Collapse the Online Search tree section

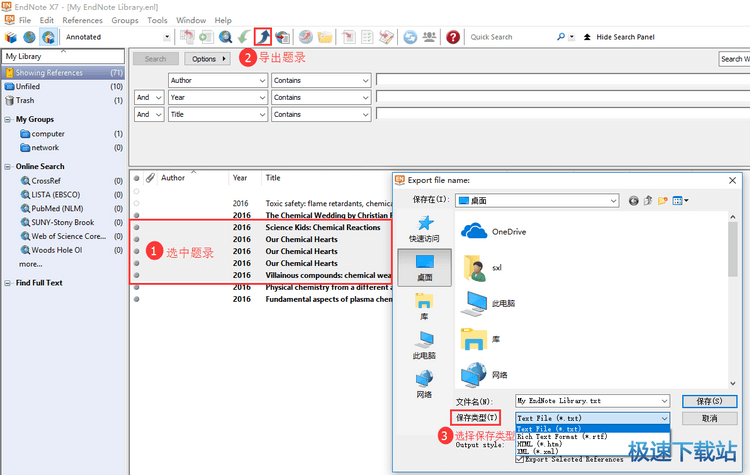[8, 166]
